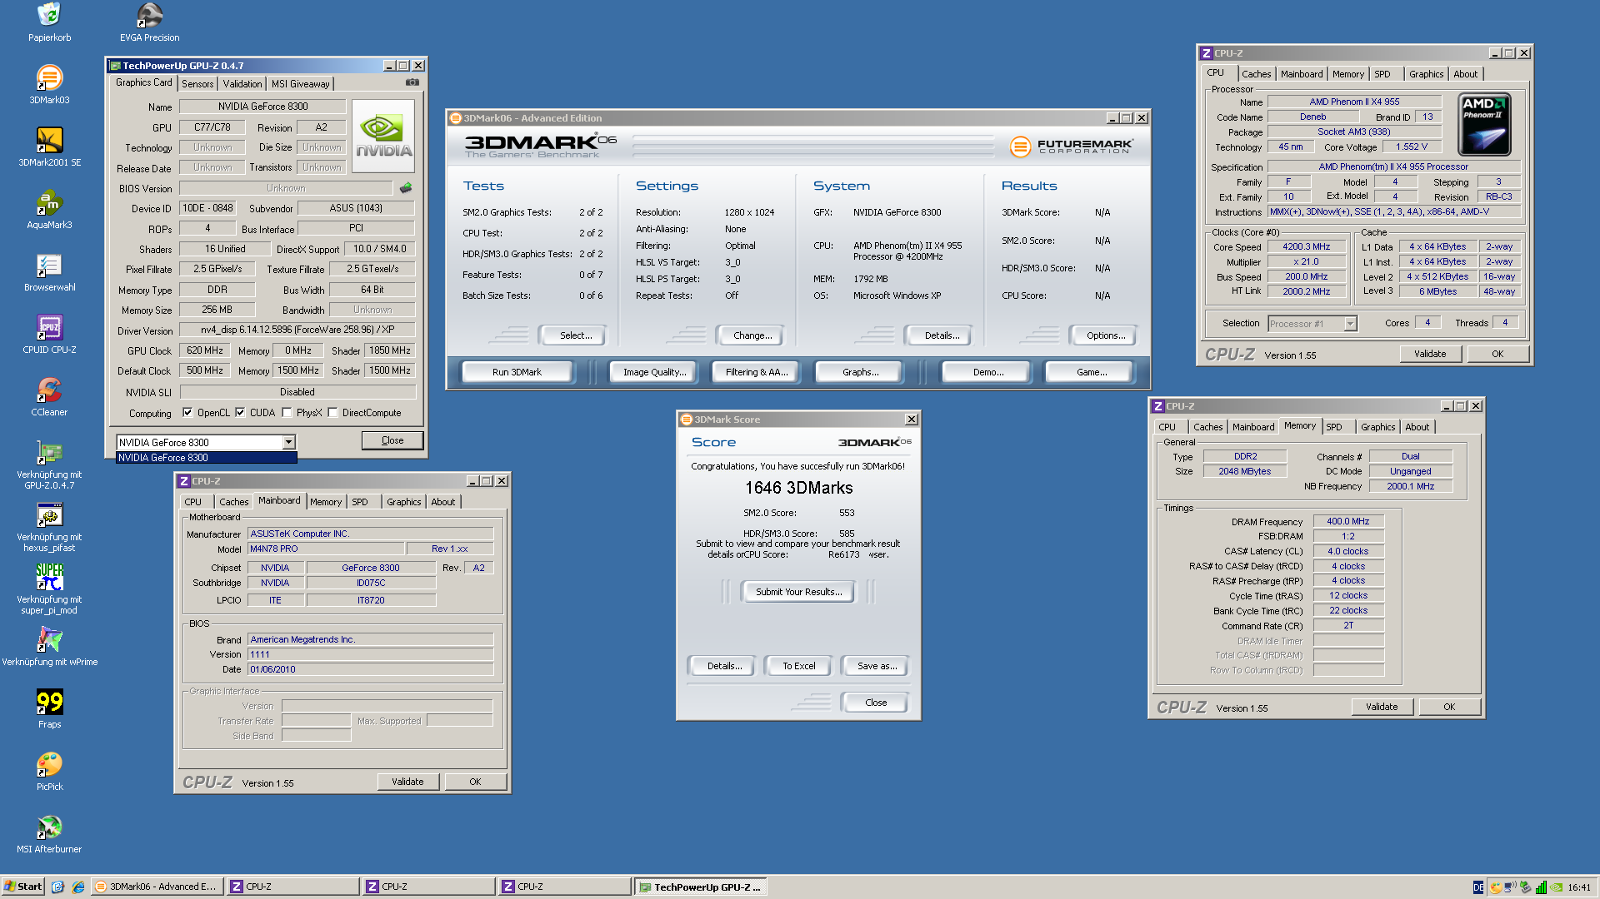Toggle the CUDA checkbox in GPU-Z
Viewport: 1600px width, 899px height.
point(240,413)
